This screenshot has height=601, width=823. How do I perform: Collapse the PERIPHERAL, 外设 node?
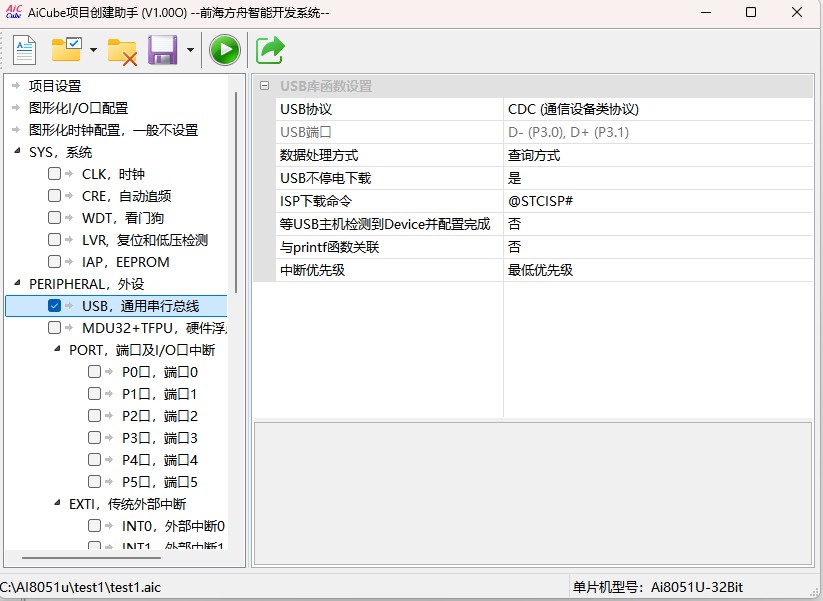click(x=17, y=283)
